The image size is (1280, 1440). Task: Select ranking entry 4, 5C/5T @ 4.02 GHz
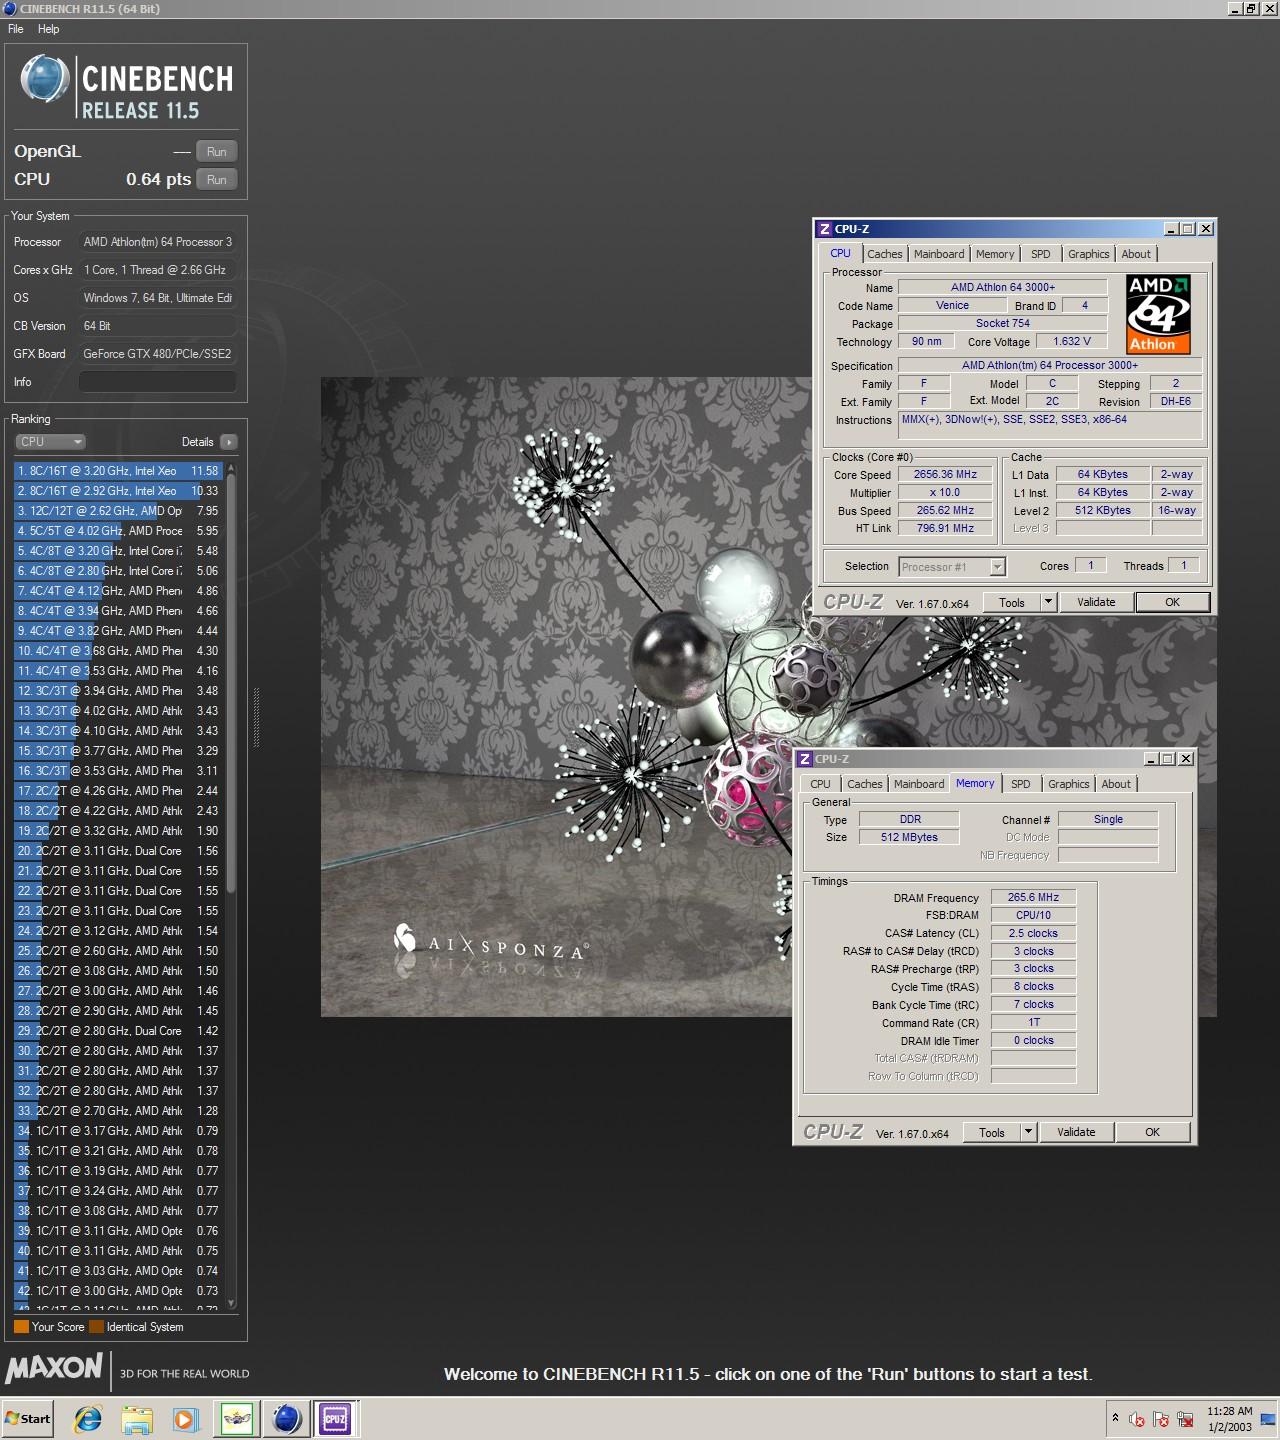pos(118,530)
